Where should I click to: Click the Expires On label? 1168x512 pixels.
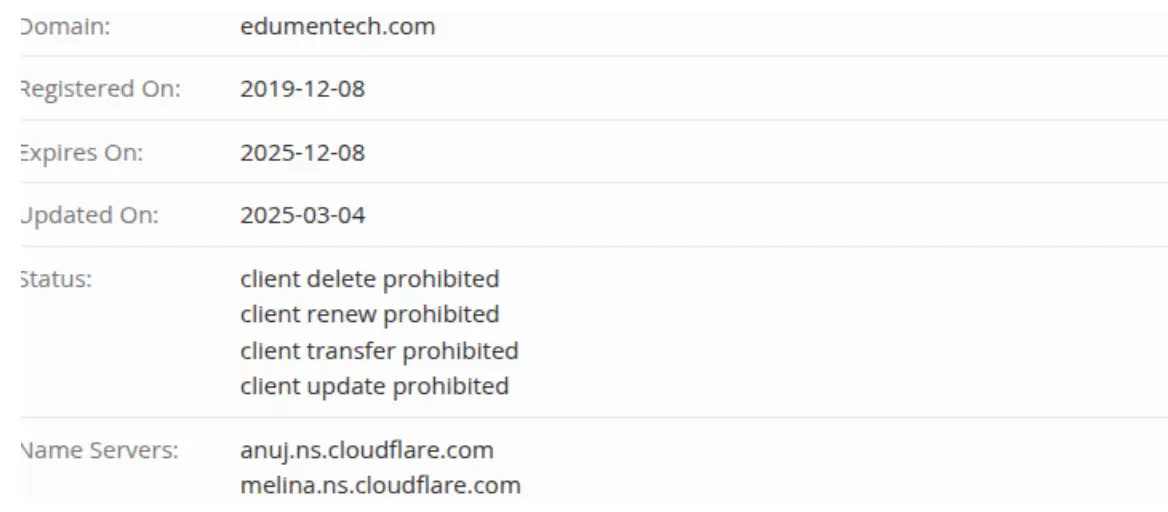81,153
